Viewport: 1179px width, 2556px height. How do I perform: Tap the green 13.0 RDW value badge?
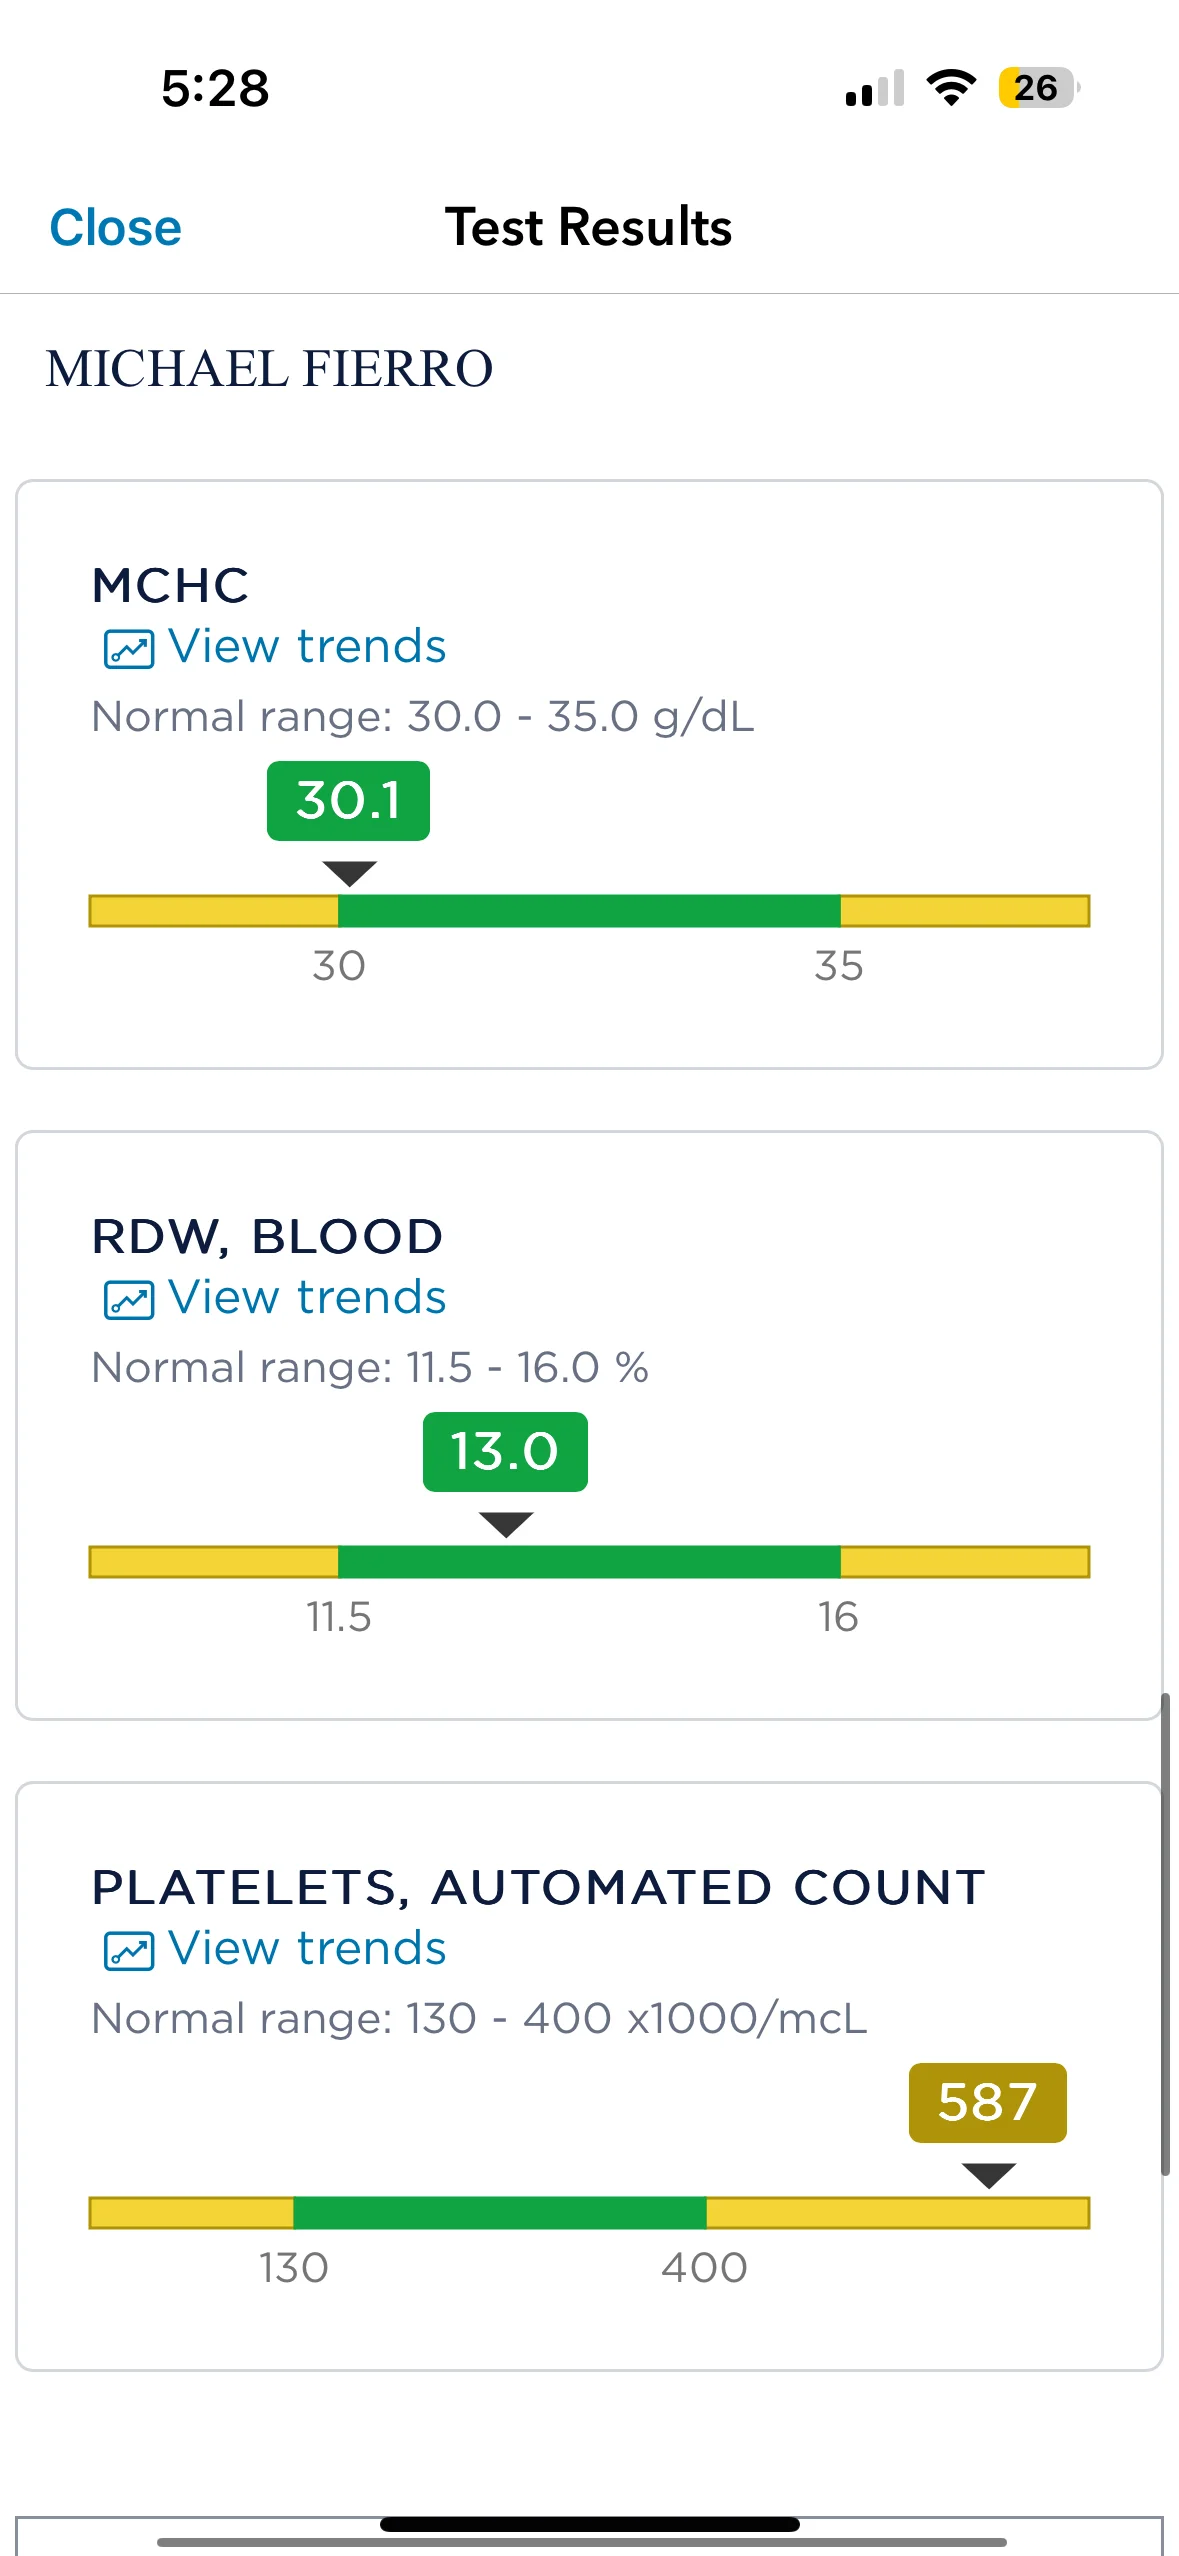pos(505,1452)
